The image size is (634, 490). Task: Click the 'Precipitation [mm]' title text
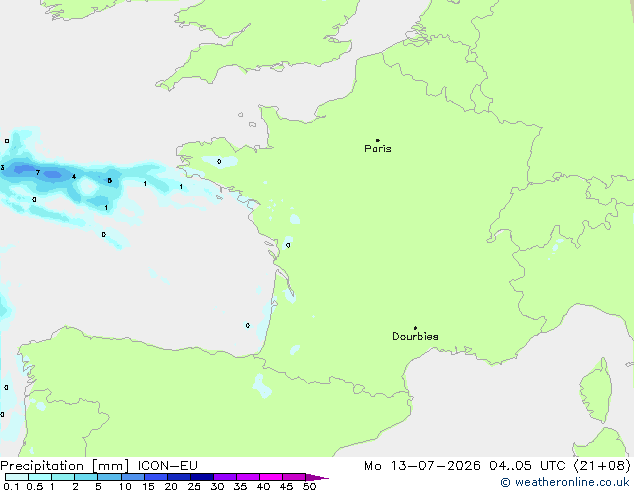tap(65, 466)
